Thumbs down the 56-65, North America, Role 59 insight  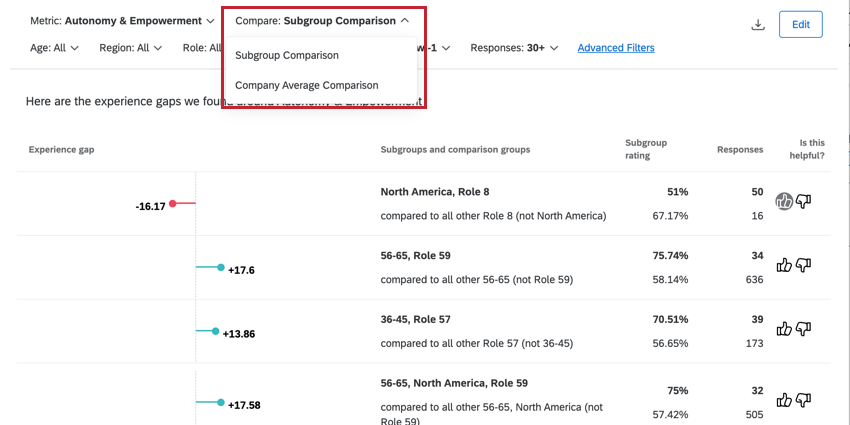803,401
